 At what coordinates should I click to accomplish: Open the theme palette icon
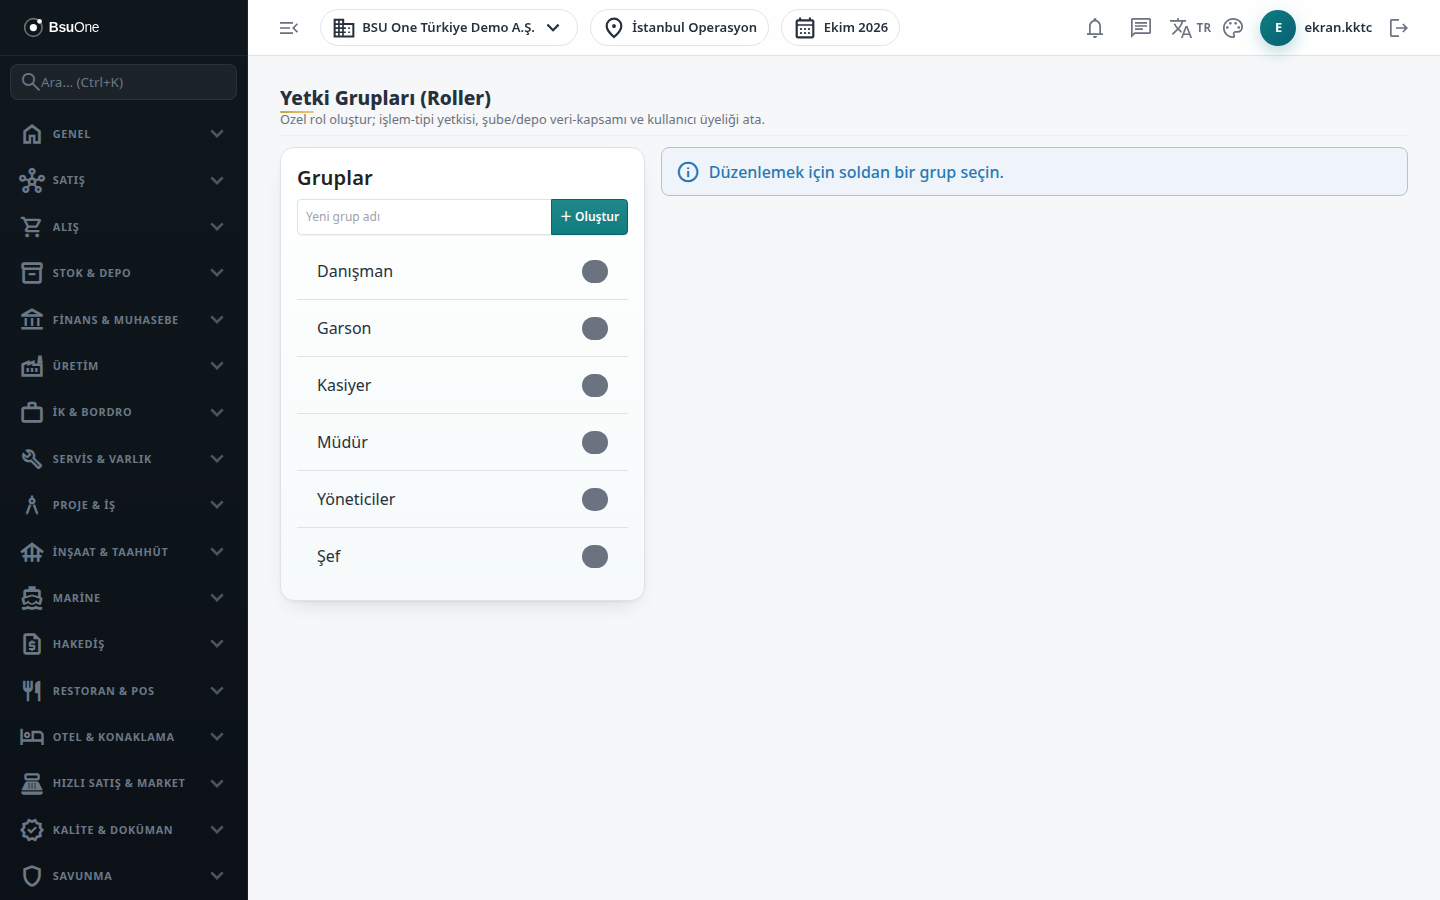[1233, 28]
